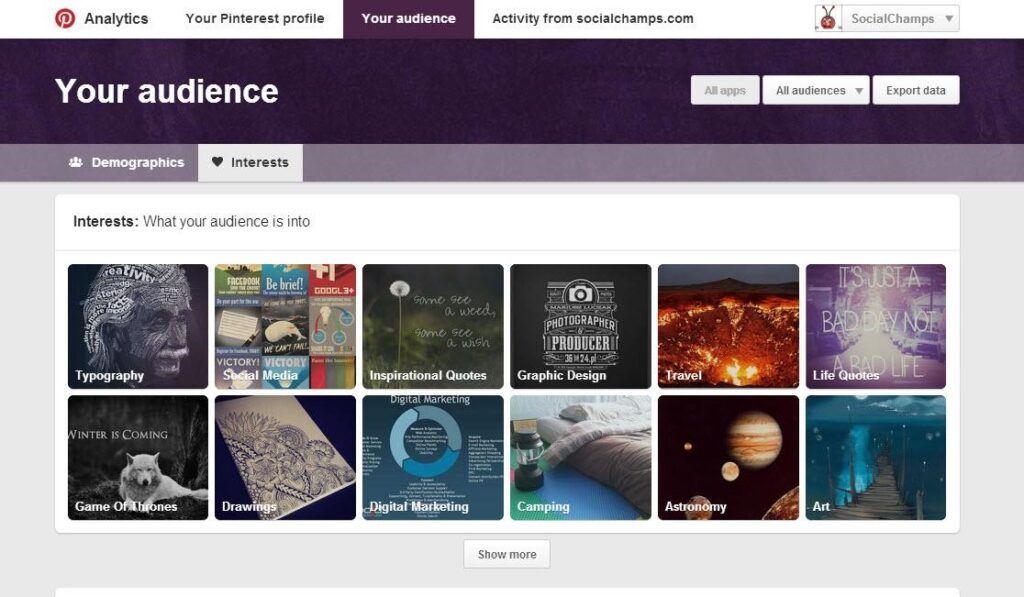The width and height of the screenshot is (1024, 597).
Task: Open the All apps filter
Action: coord(725,90)
